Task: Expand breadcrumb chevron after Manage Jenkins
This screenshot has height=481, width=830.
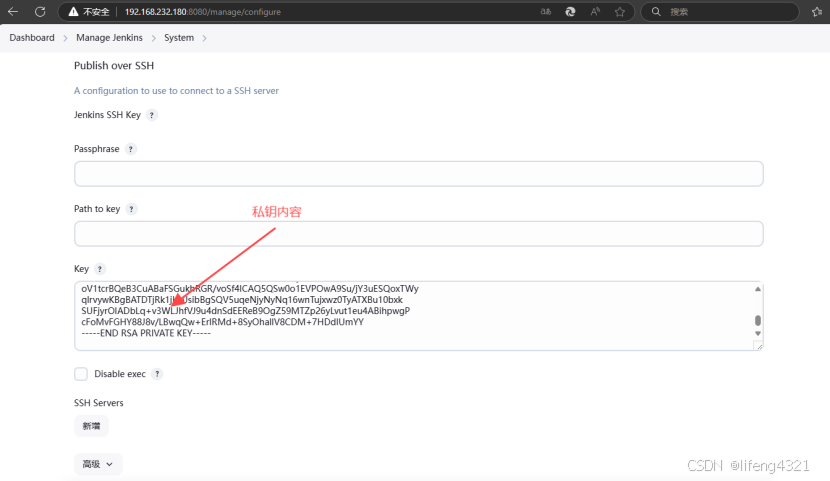Action: point(154,38)
